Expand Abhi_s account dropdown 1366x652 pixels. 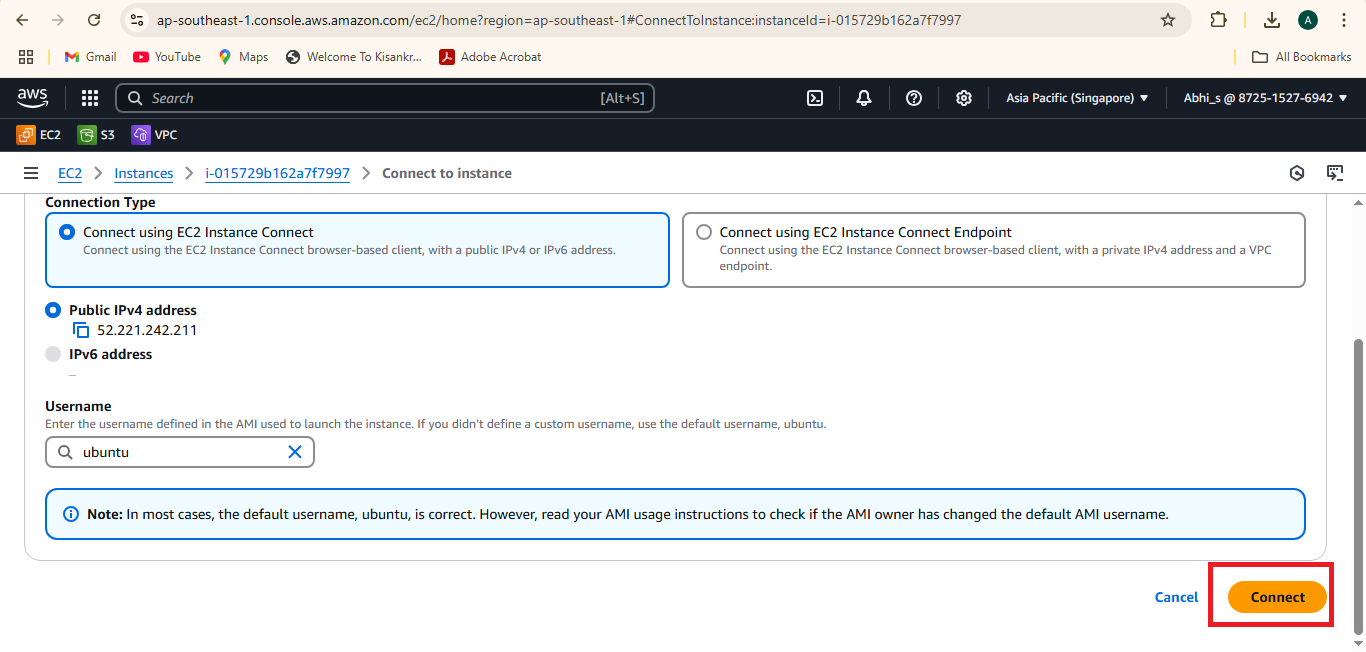(x=1266, y=98)
